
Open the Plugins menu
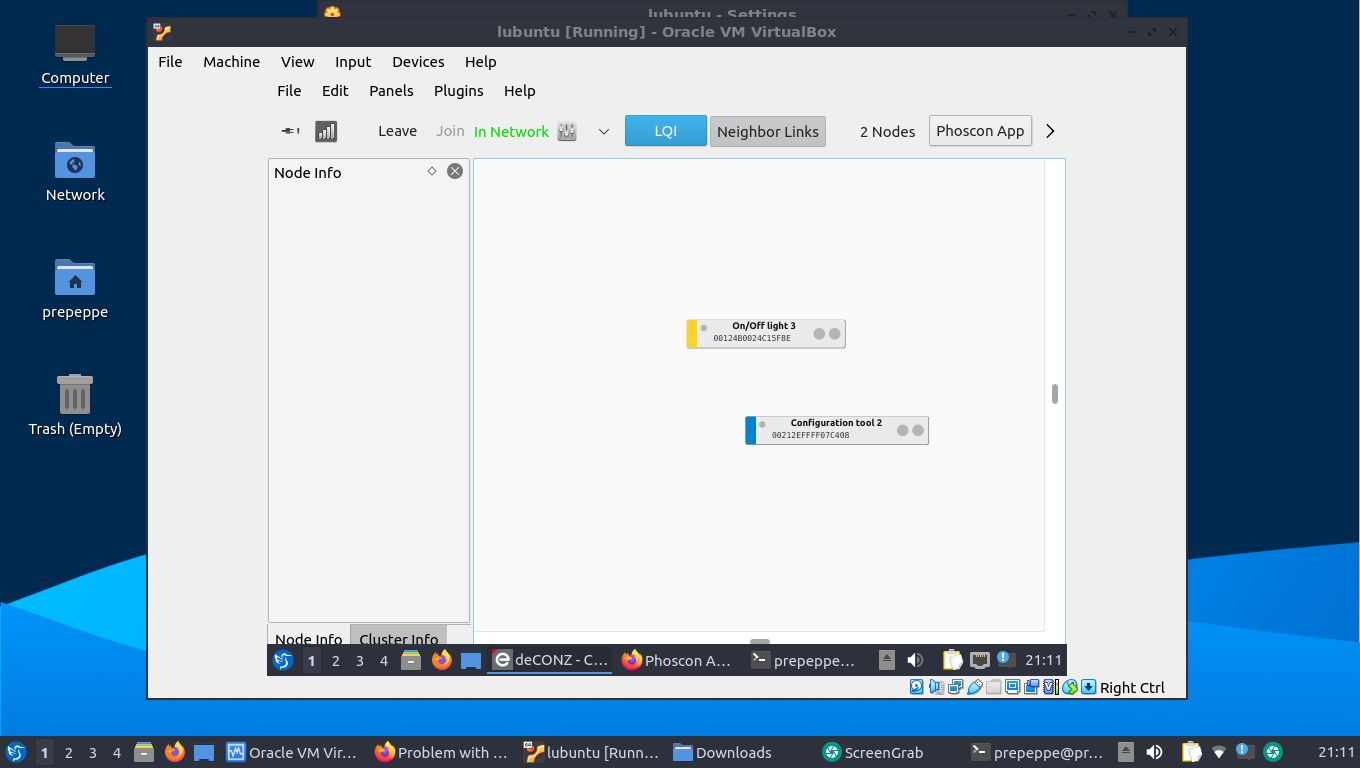(x=459, y=90)
